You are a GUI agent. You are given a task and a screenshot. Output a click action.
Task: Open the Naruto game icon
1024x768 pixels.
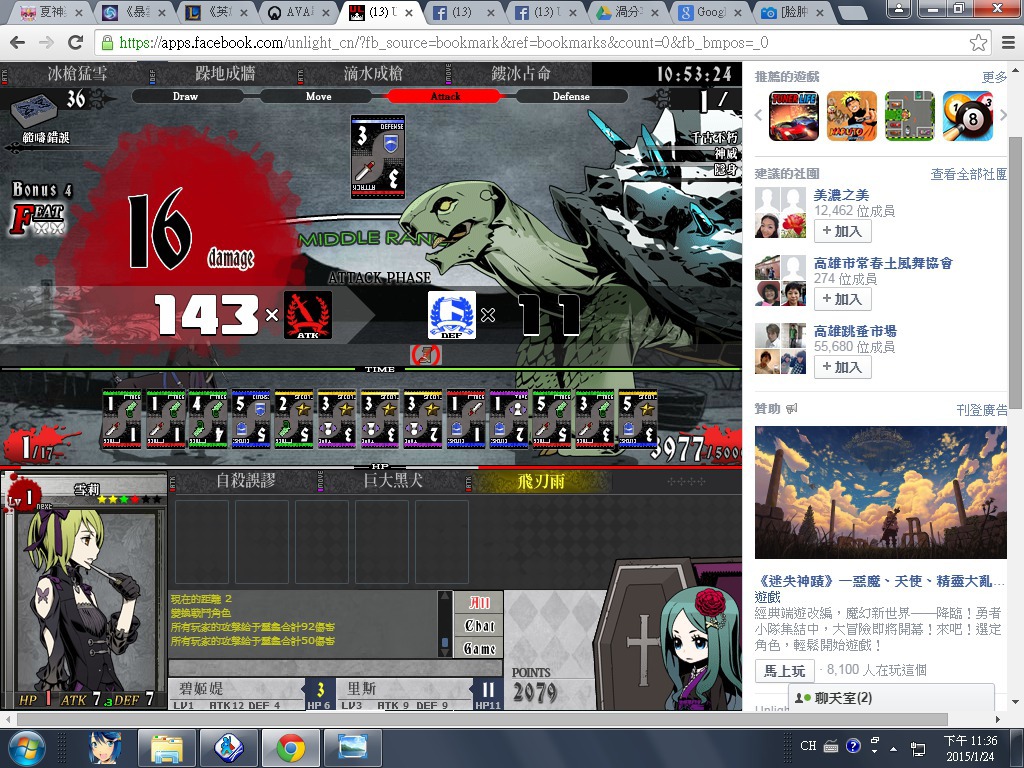tap(852, 116)
